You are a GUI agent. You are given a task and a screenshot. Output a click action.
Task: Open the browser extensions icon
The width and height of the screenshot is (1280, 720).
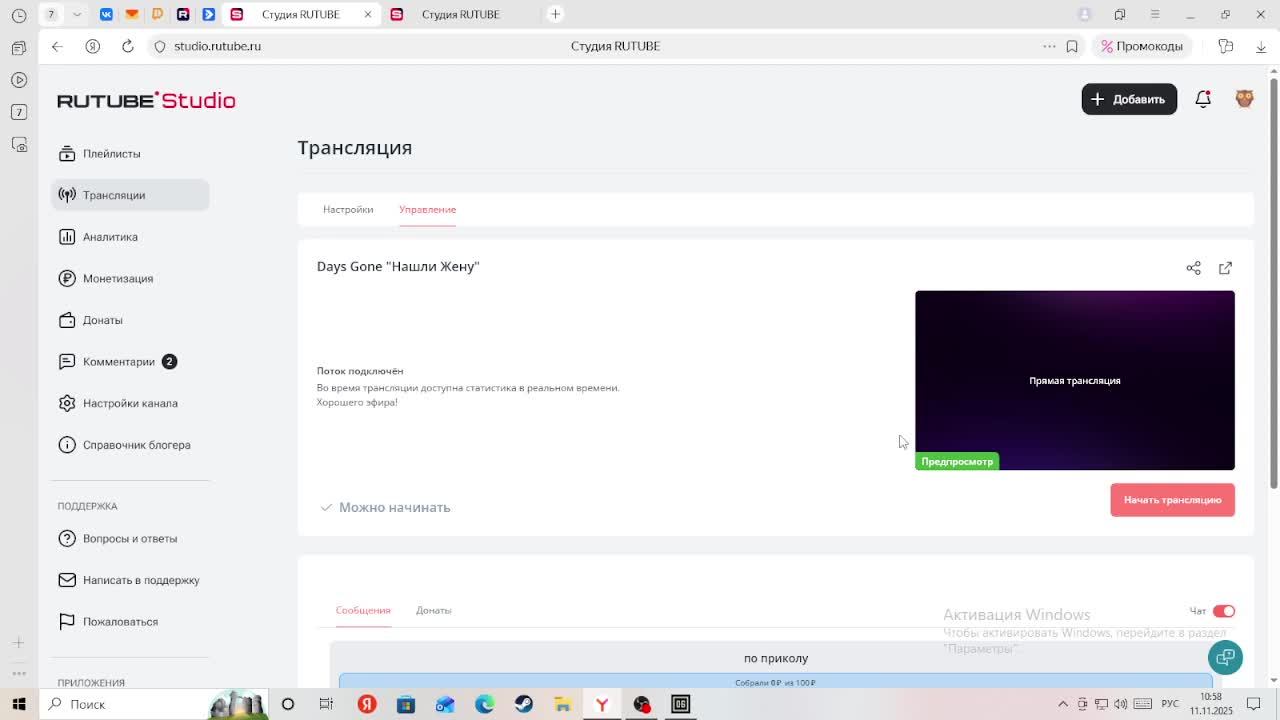coord(1226,46)
